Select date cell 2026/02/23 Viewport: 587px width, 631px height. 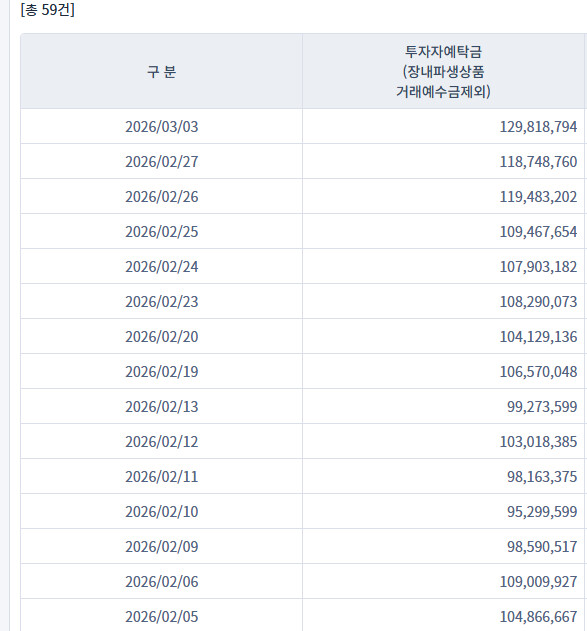point(161,302)
